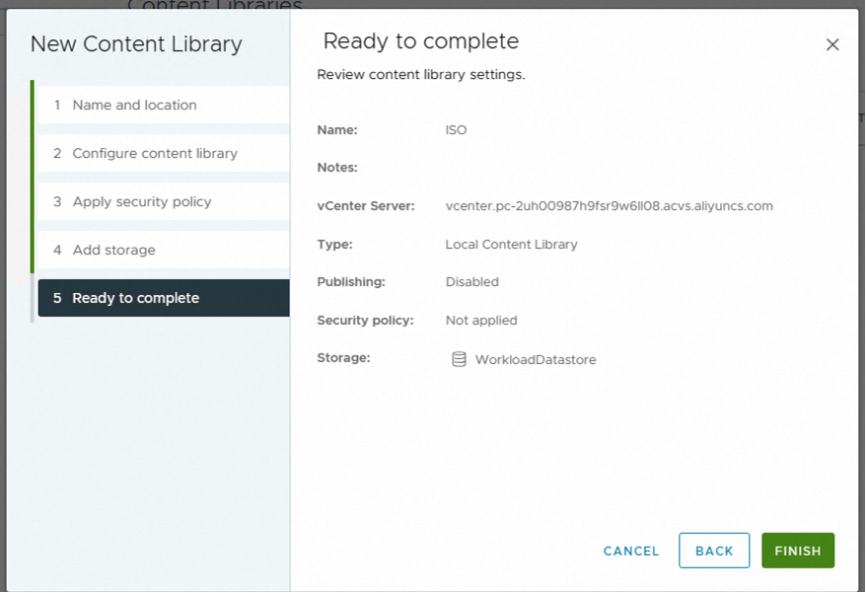Click the ISO library name value

(x=456, y=130)
